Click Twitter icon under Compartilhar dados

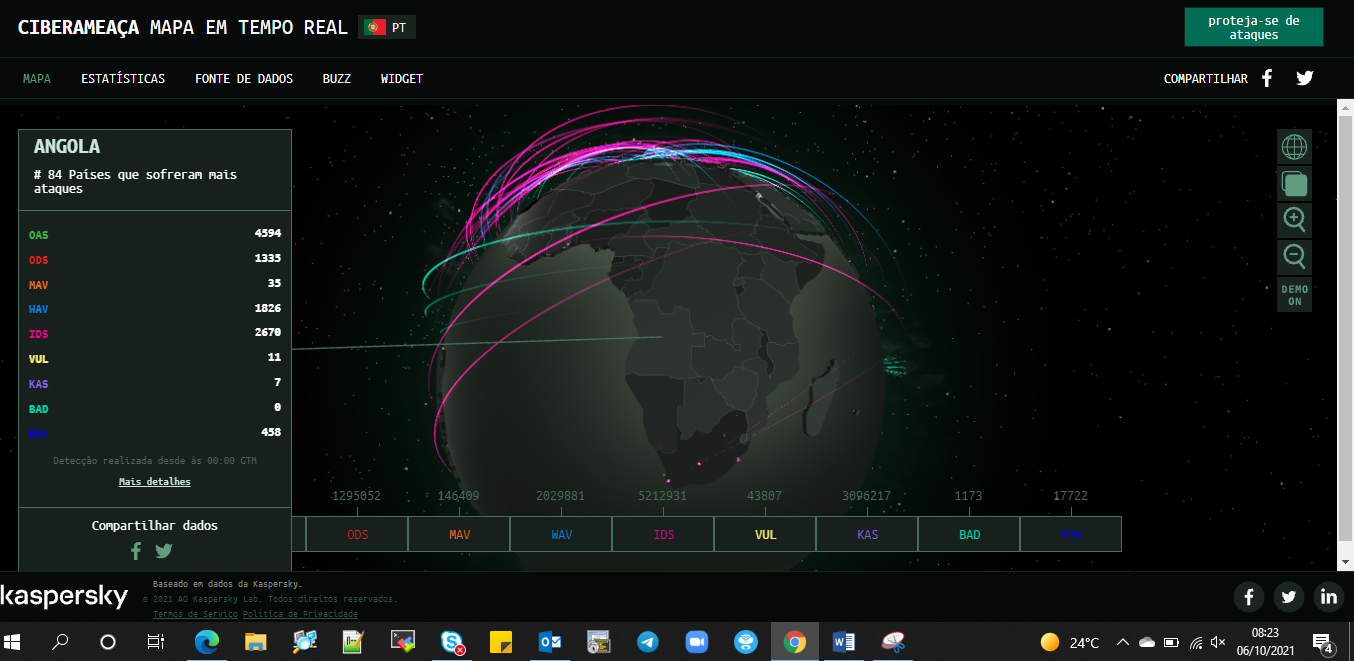(x=164, y=550)
